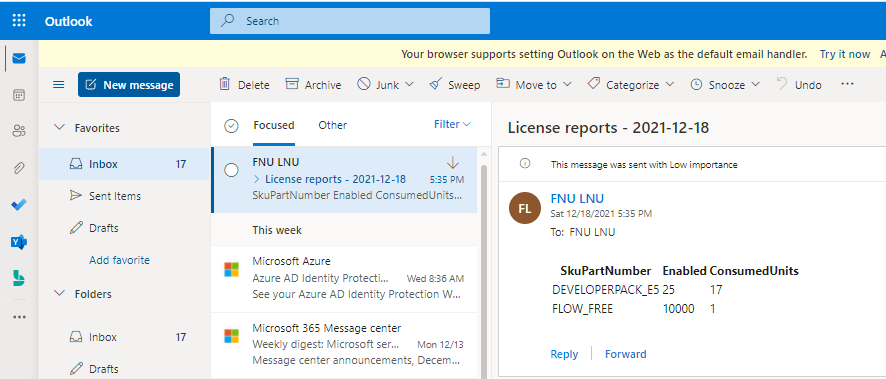The image size is (886, 379).
Task: Click the 10000 enabled value
Action: pos(679,309)
